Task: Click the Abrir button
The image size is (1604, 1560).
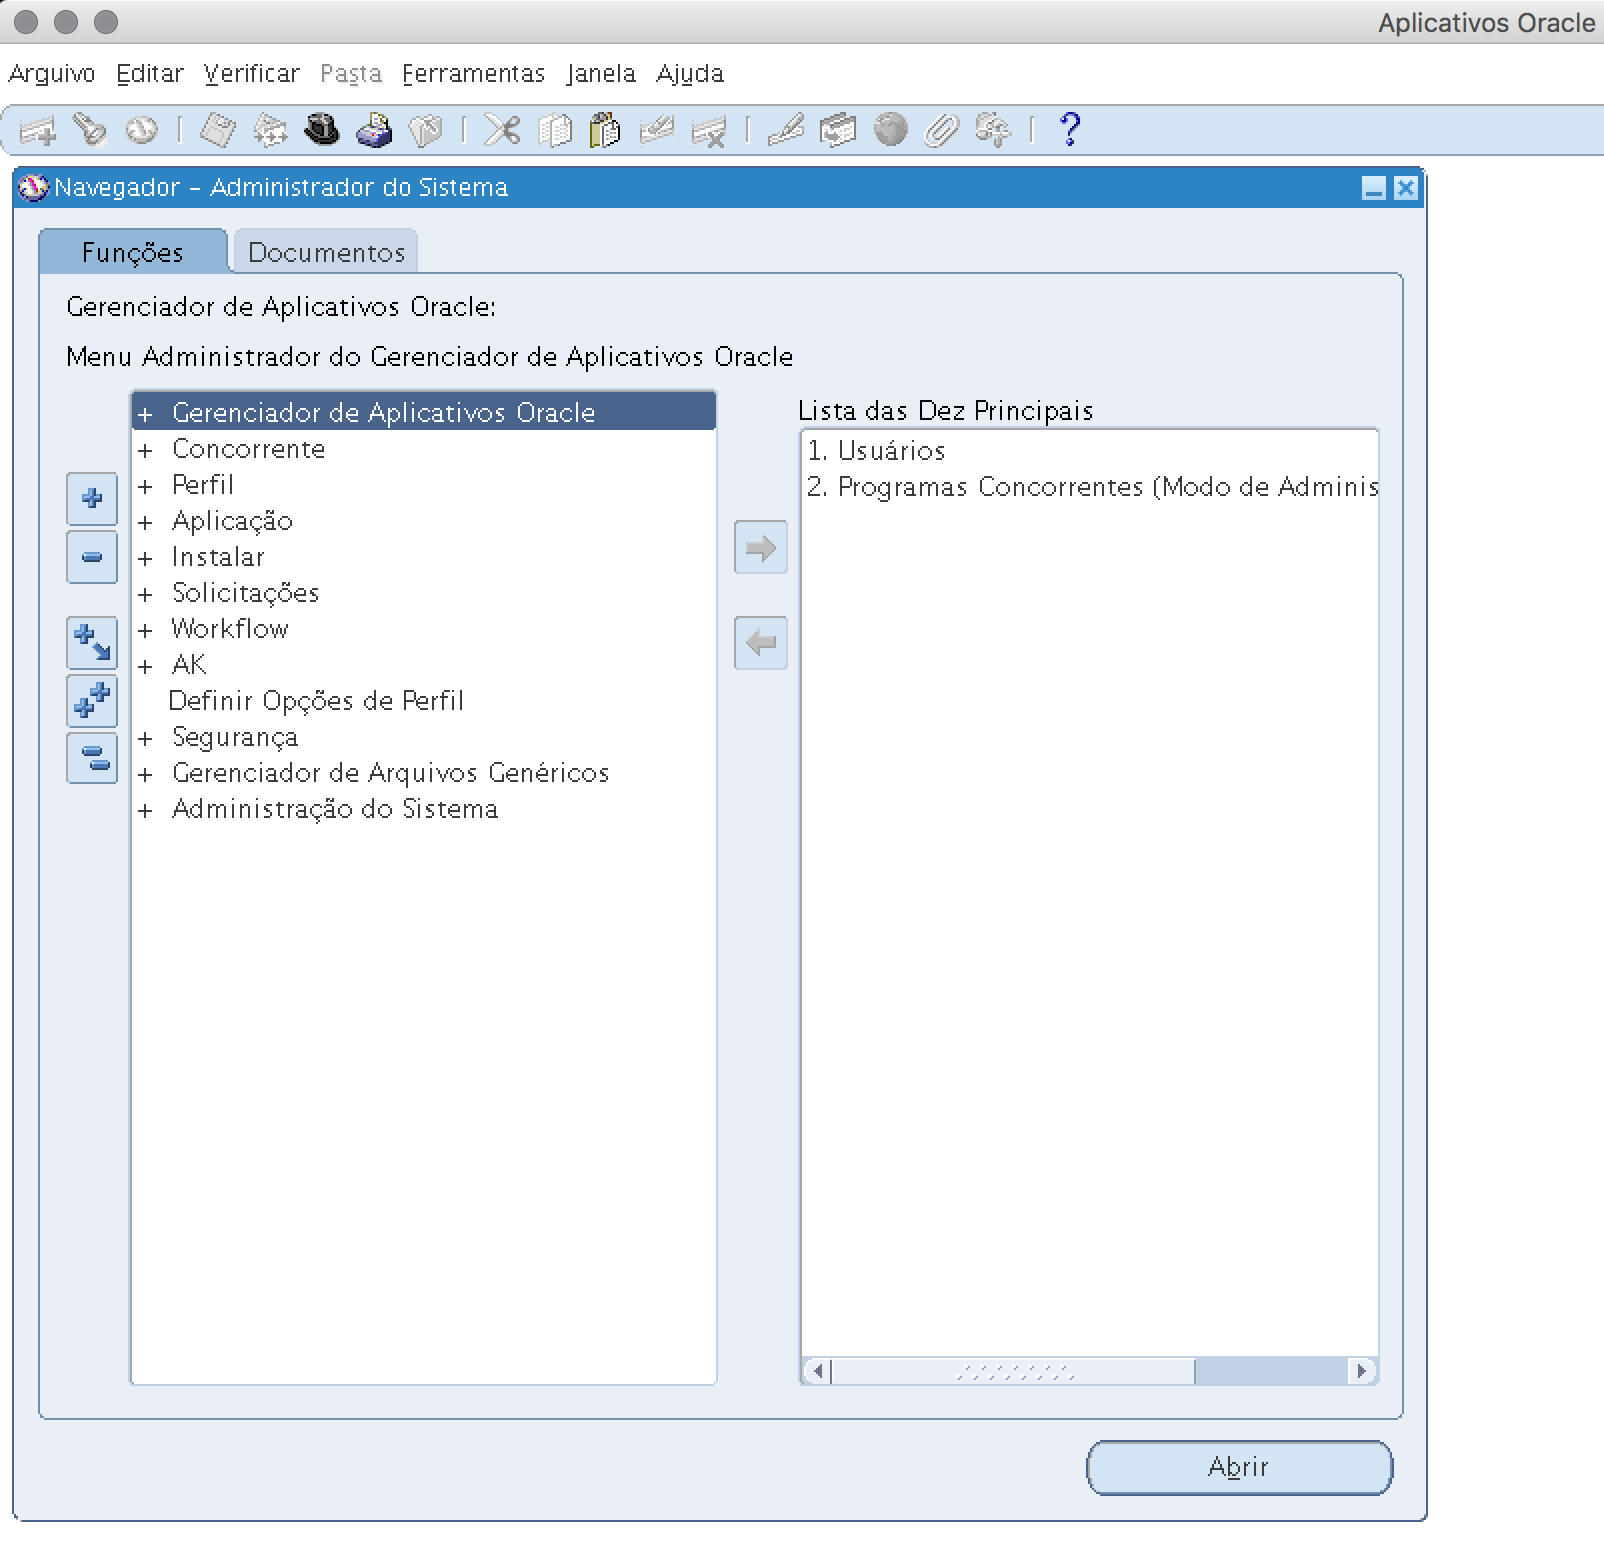Action: point(1239,1467)
